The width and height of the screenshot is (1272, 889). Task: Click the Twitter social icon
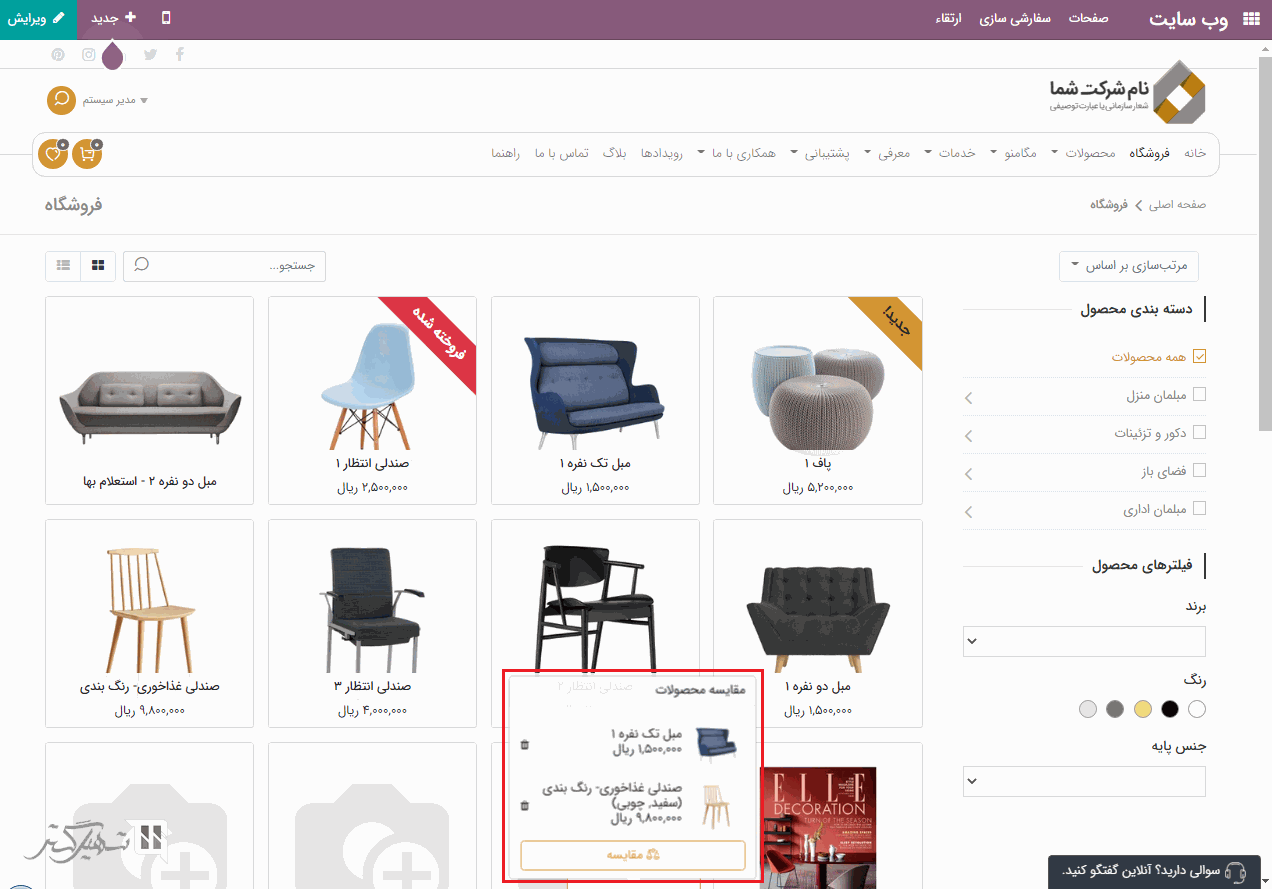pyautogui.click(x=151, y=54)
